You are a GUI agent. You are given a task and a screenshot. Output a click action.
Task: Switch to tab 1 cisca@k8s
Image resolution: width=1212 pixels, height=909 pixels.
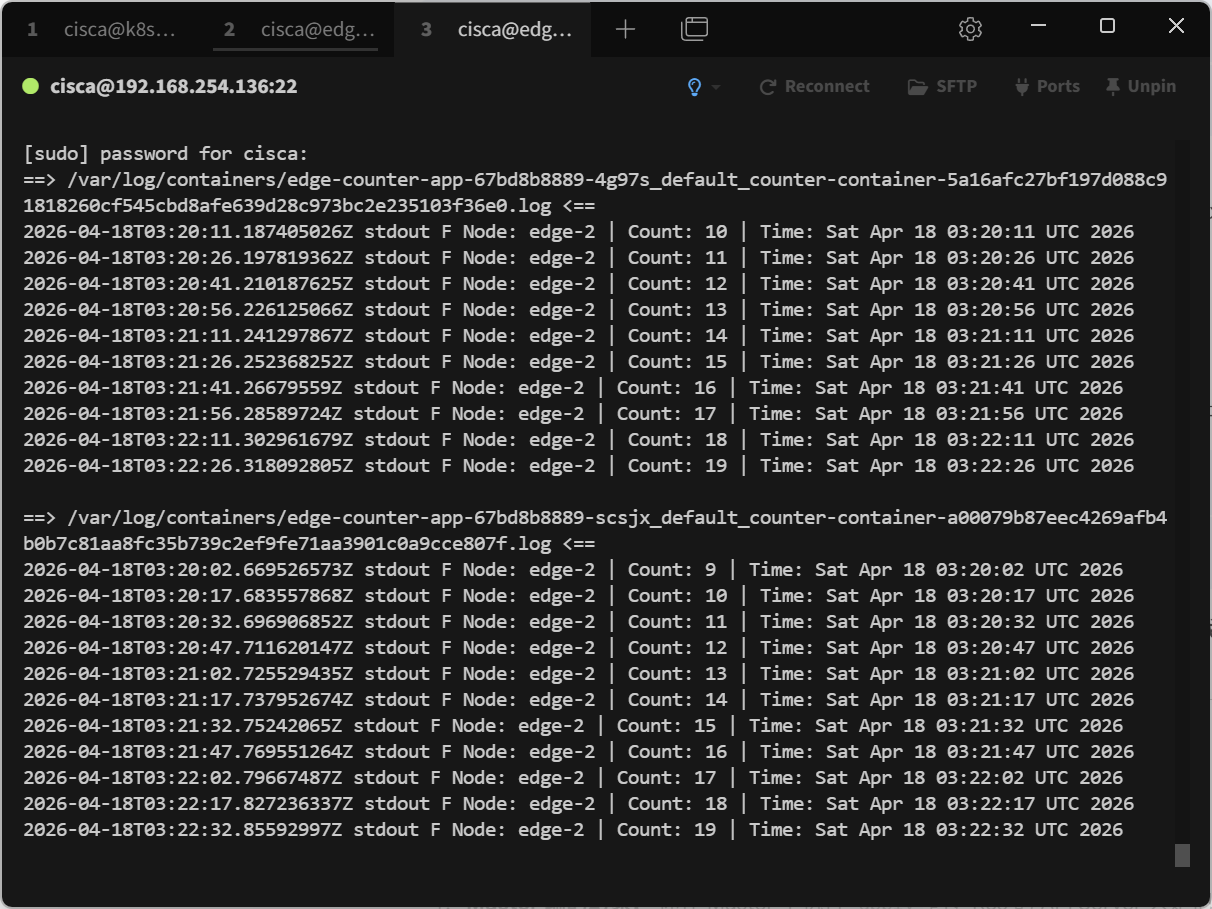pyautogui.click(x=103, y=30)
